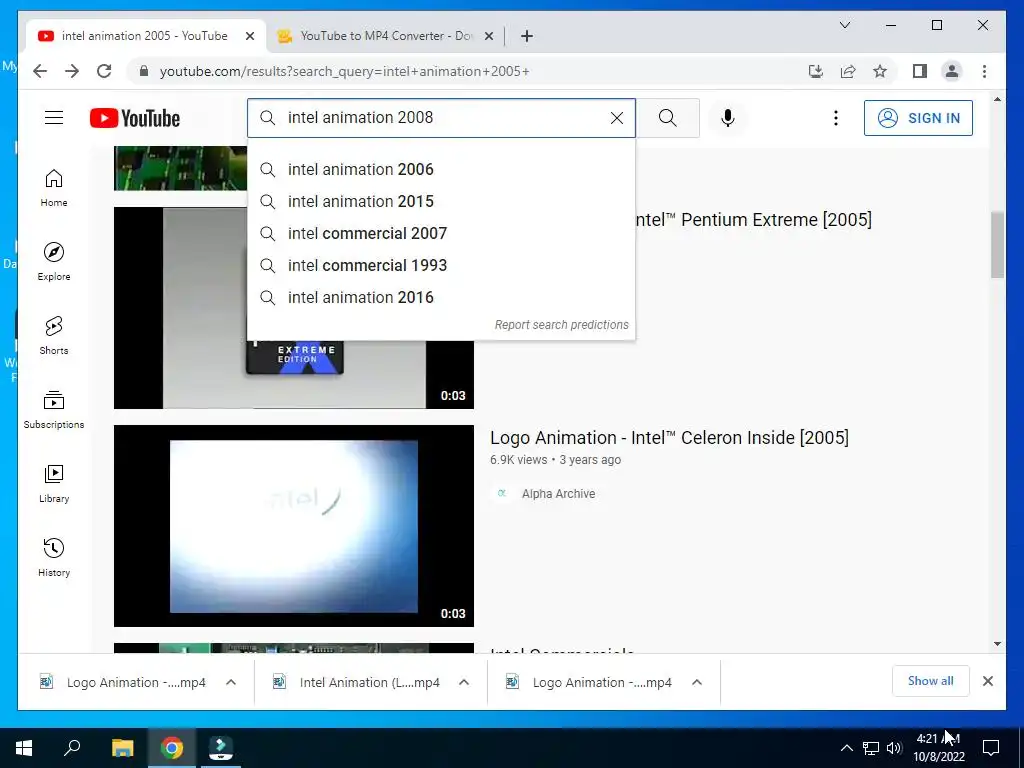Open the volume control in system tray
Viewport: 1024px width, 768px height.
[x=894, y=748]
